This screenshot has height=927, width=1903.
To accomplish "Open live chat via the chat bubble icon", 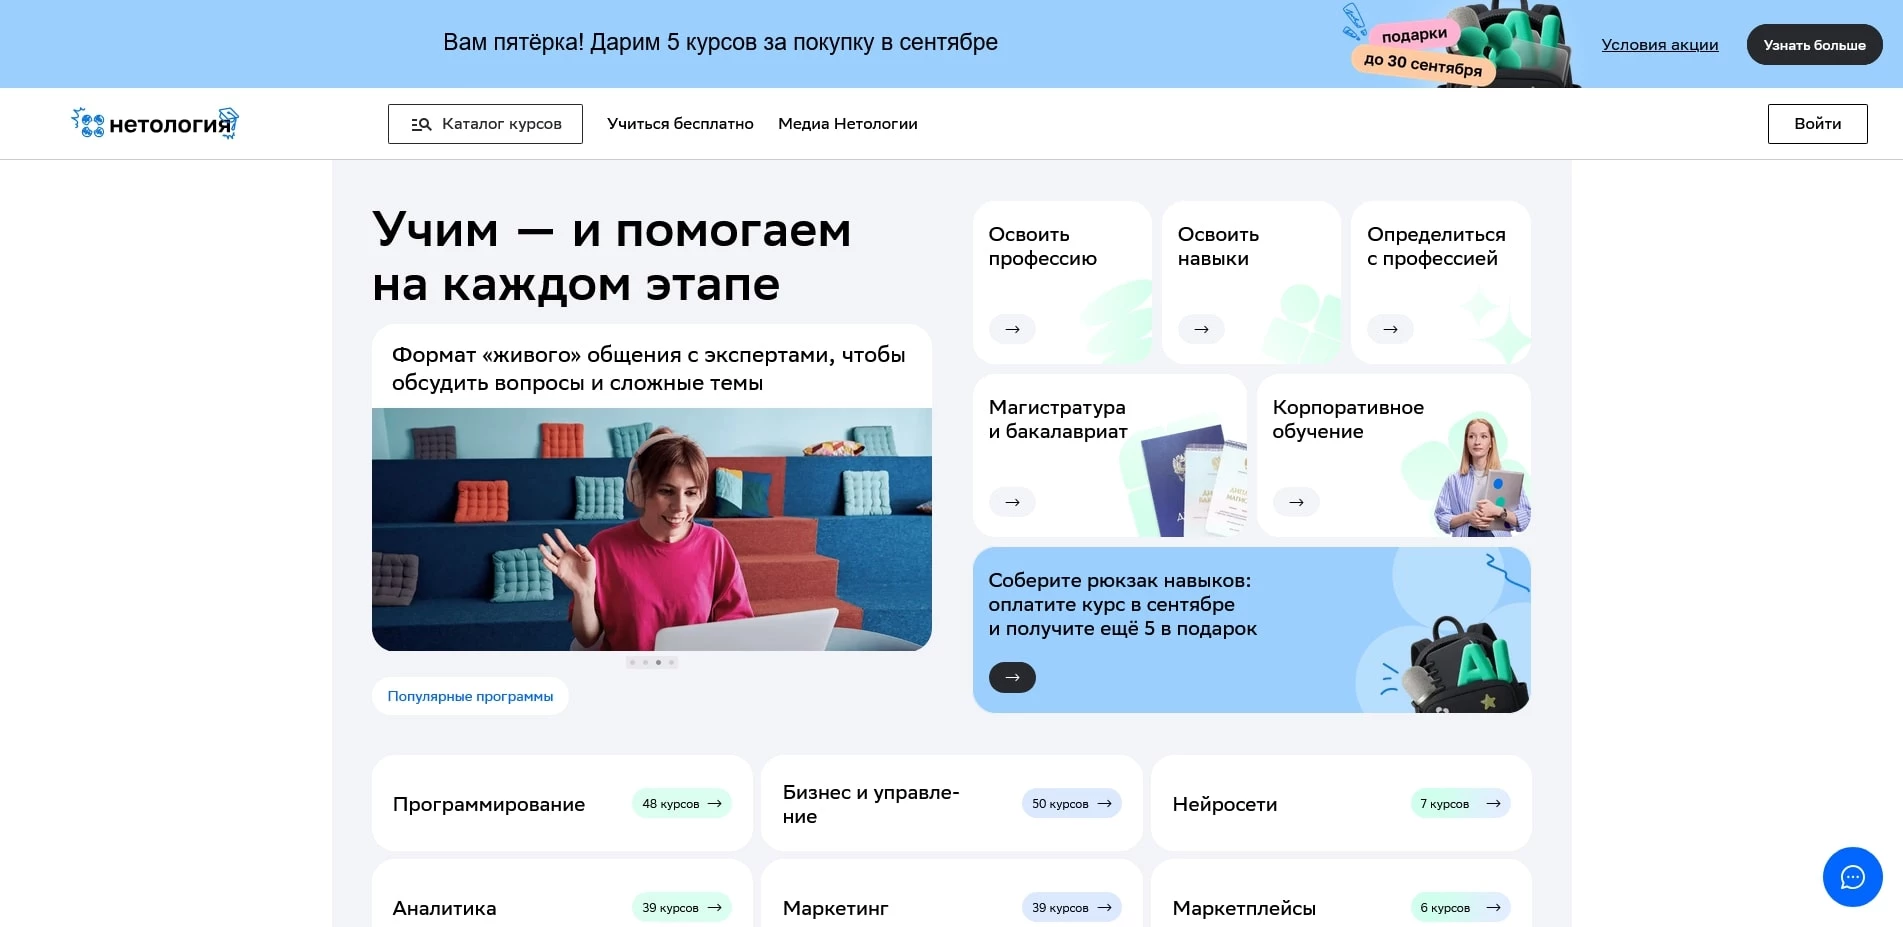I will 1852,877.
